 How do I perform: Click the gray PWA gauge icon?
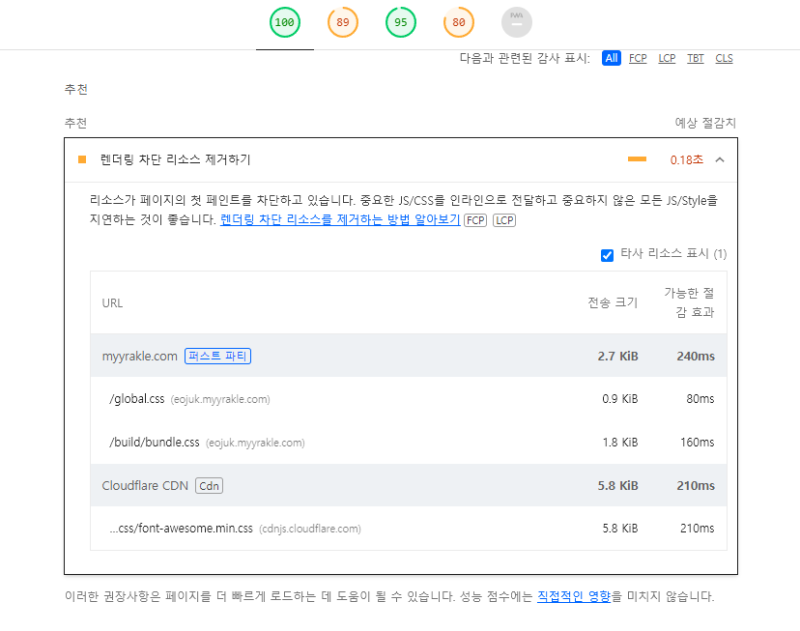point(517,22)
